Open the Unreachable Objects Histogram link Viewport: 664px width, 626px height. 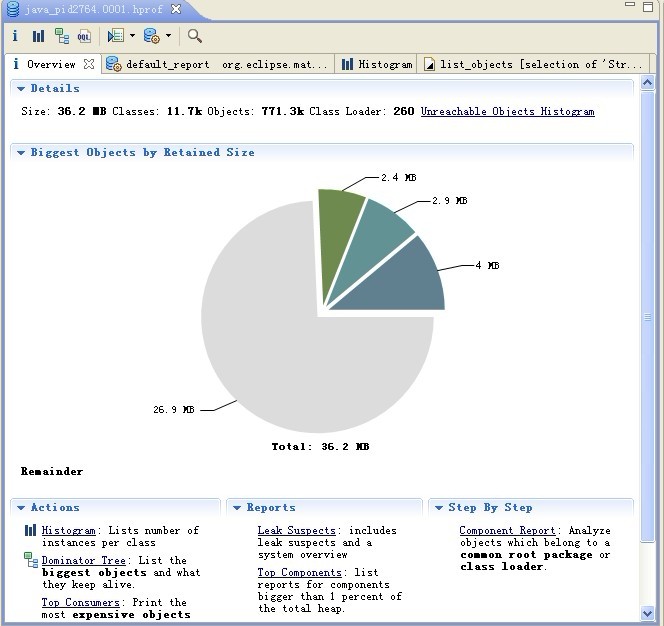(x=507, y=112)
